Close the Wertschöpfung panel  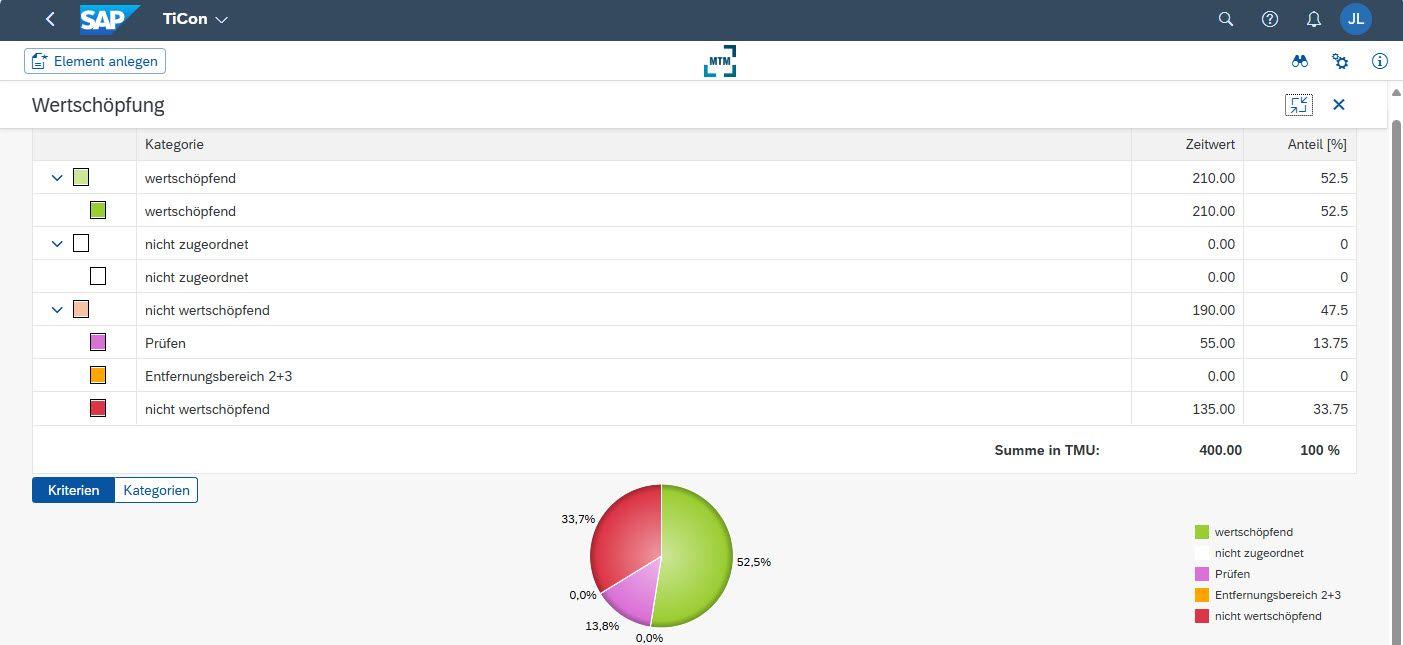click(1339, 105)
